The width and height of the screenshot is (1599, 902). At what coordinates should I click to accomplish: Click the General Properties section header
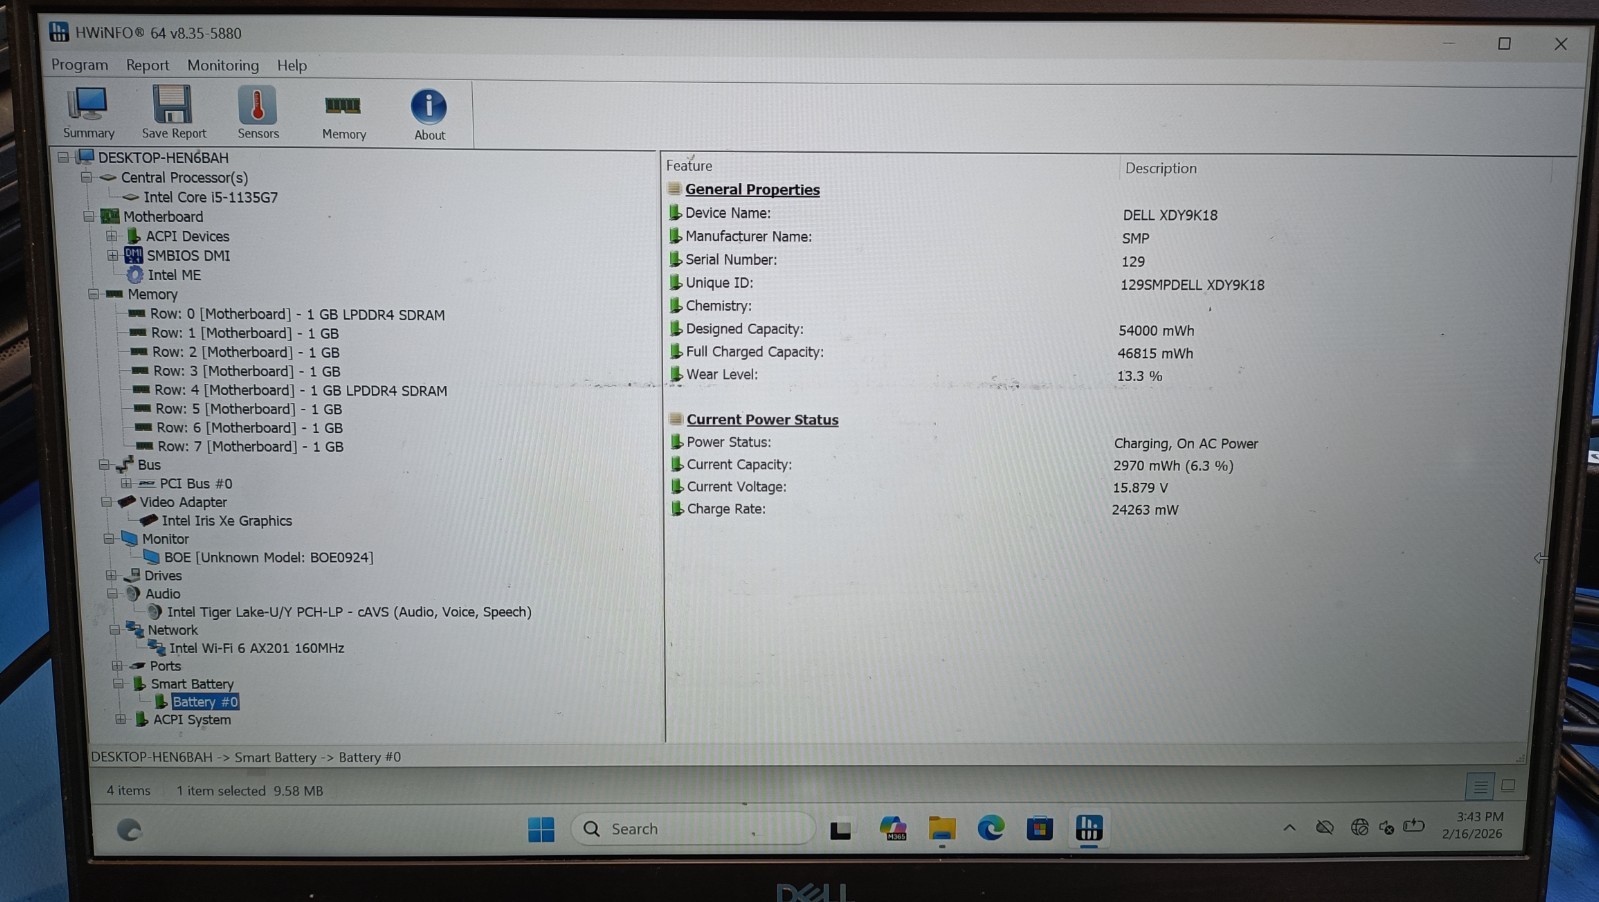pyautogui.click(x=752, y=189)
